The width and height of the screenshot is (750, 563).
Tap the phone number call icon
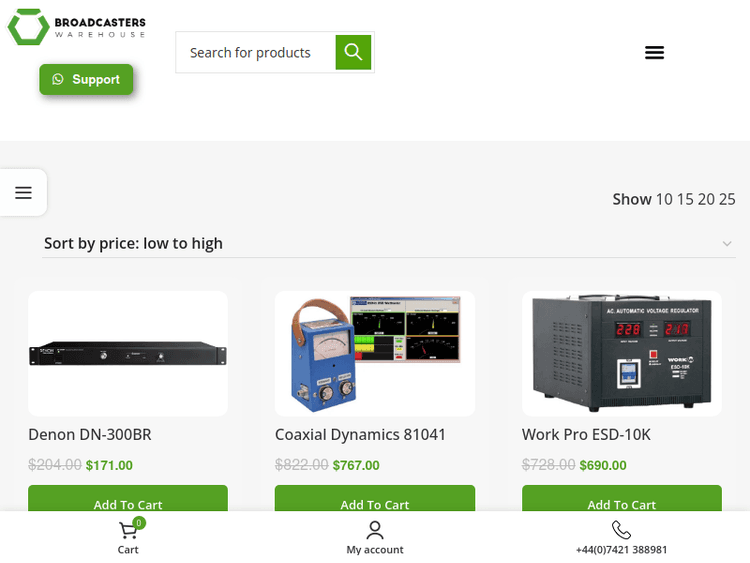point(621,530)
